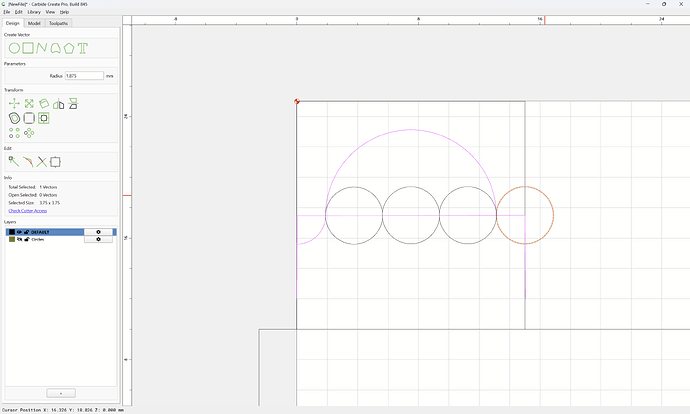The image size is (690, 414).
Task: Toggle visibility of the DEFAULT layer
Action: [x=19, y=232]
